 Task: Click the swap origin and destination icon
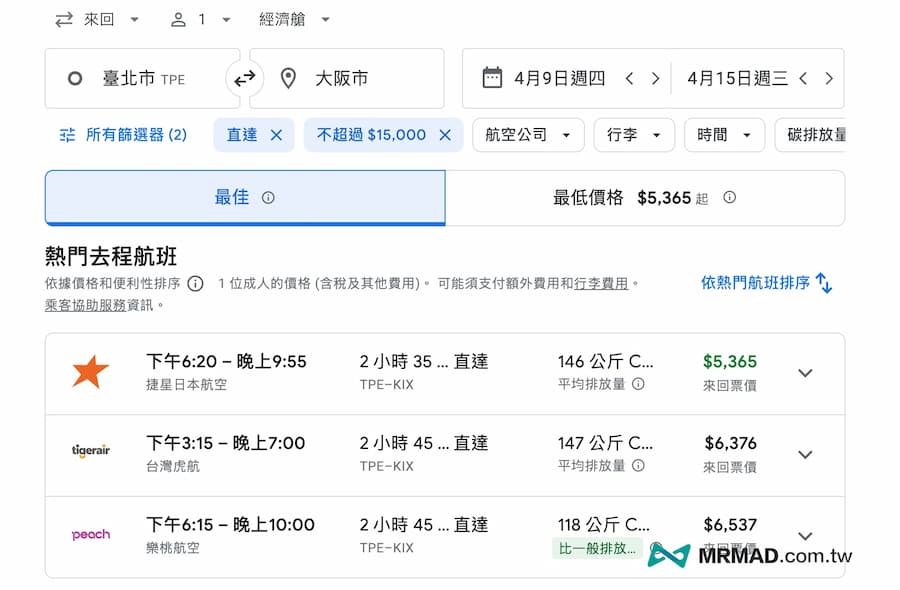click(245, 78)
